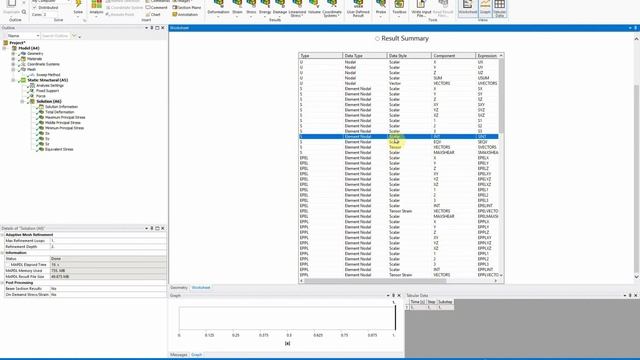Select Middle Principal Stress in the outline

click(x=63, y=122)
